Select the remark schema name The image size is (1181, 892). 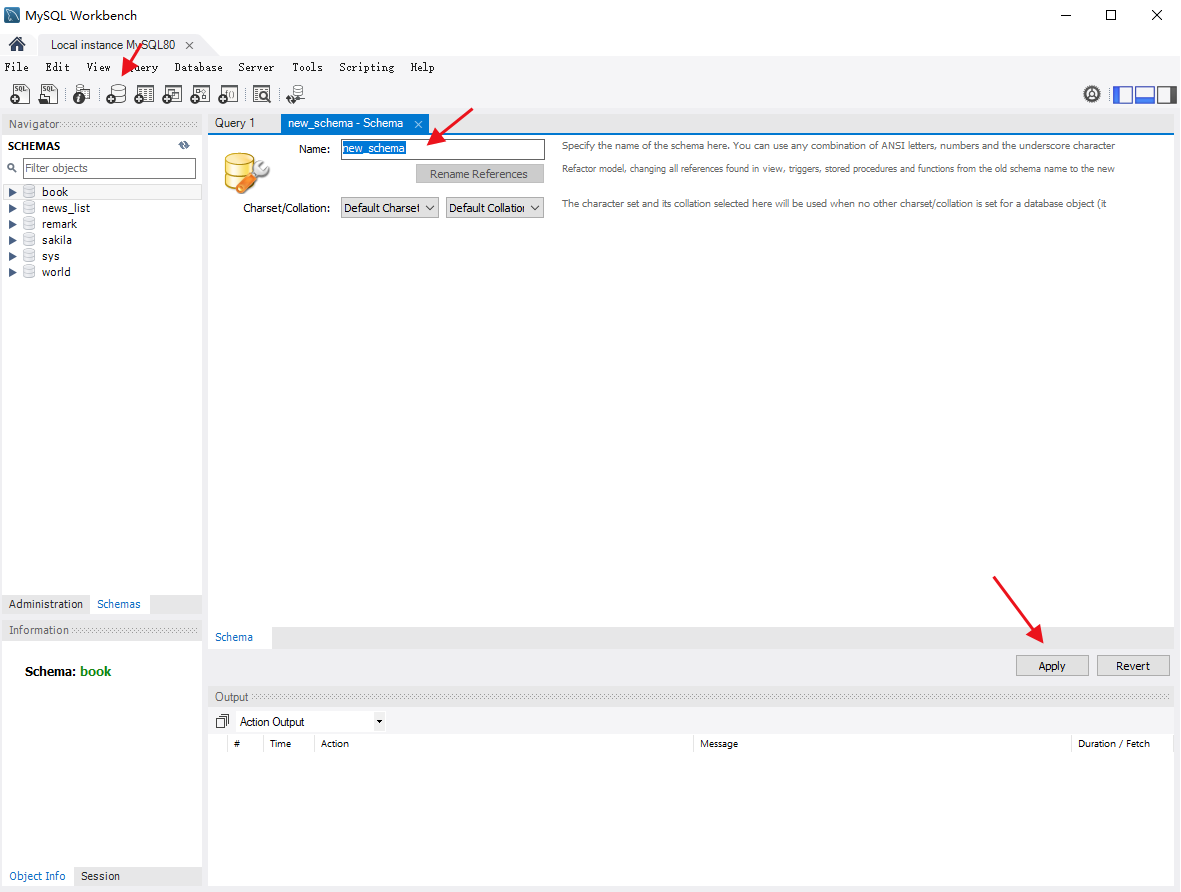click(60, 224)
